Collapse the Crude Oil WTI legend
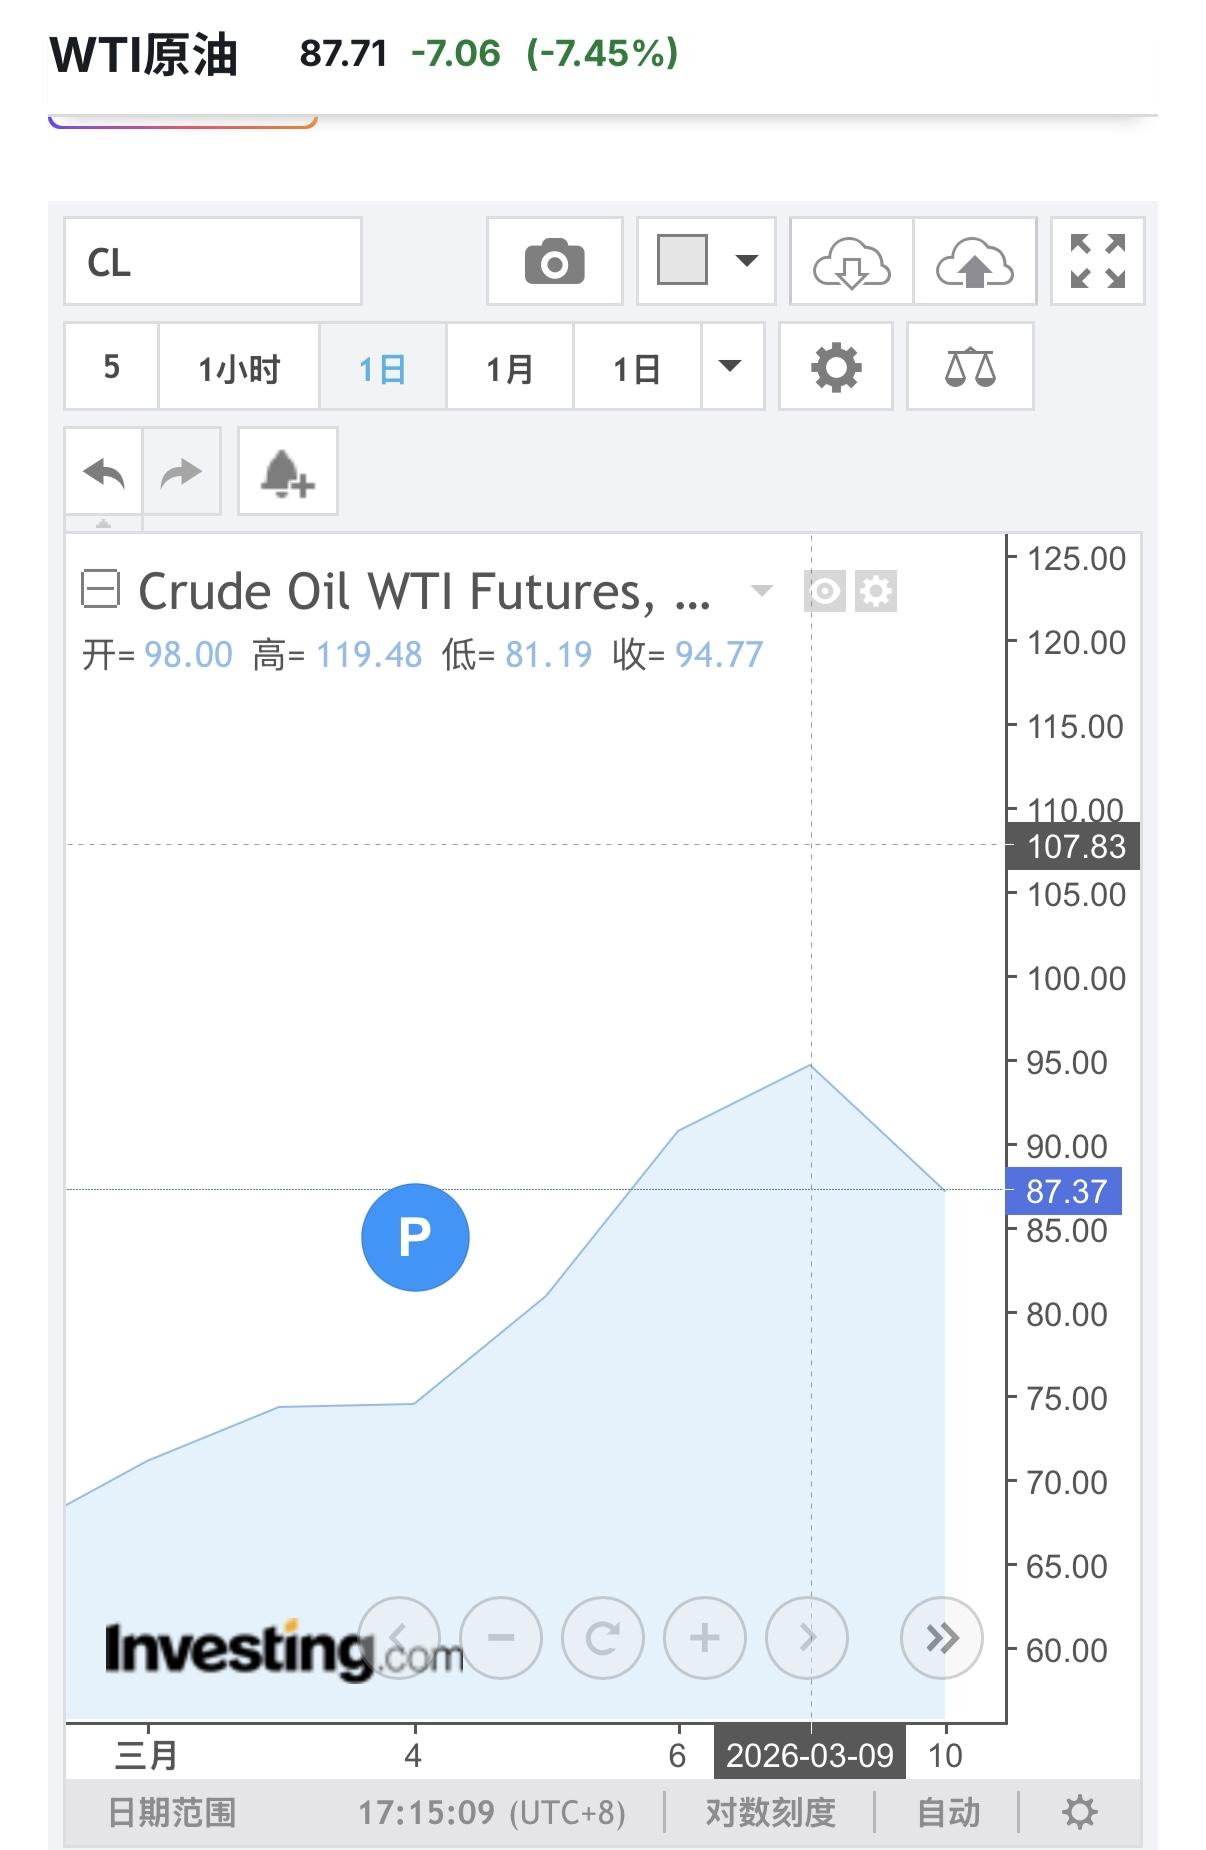 (100, 590)
